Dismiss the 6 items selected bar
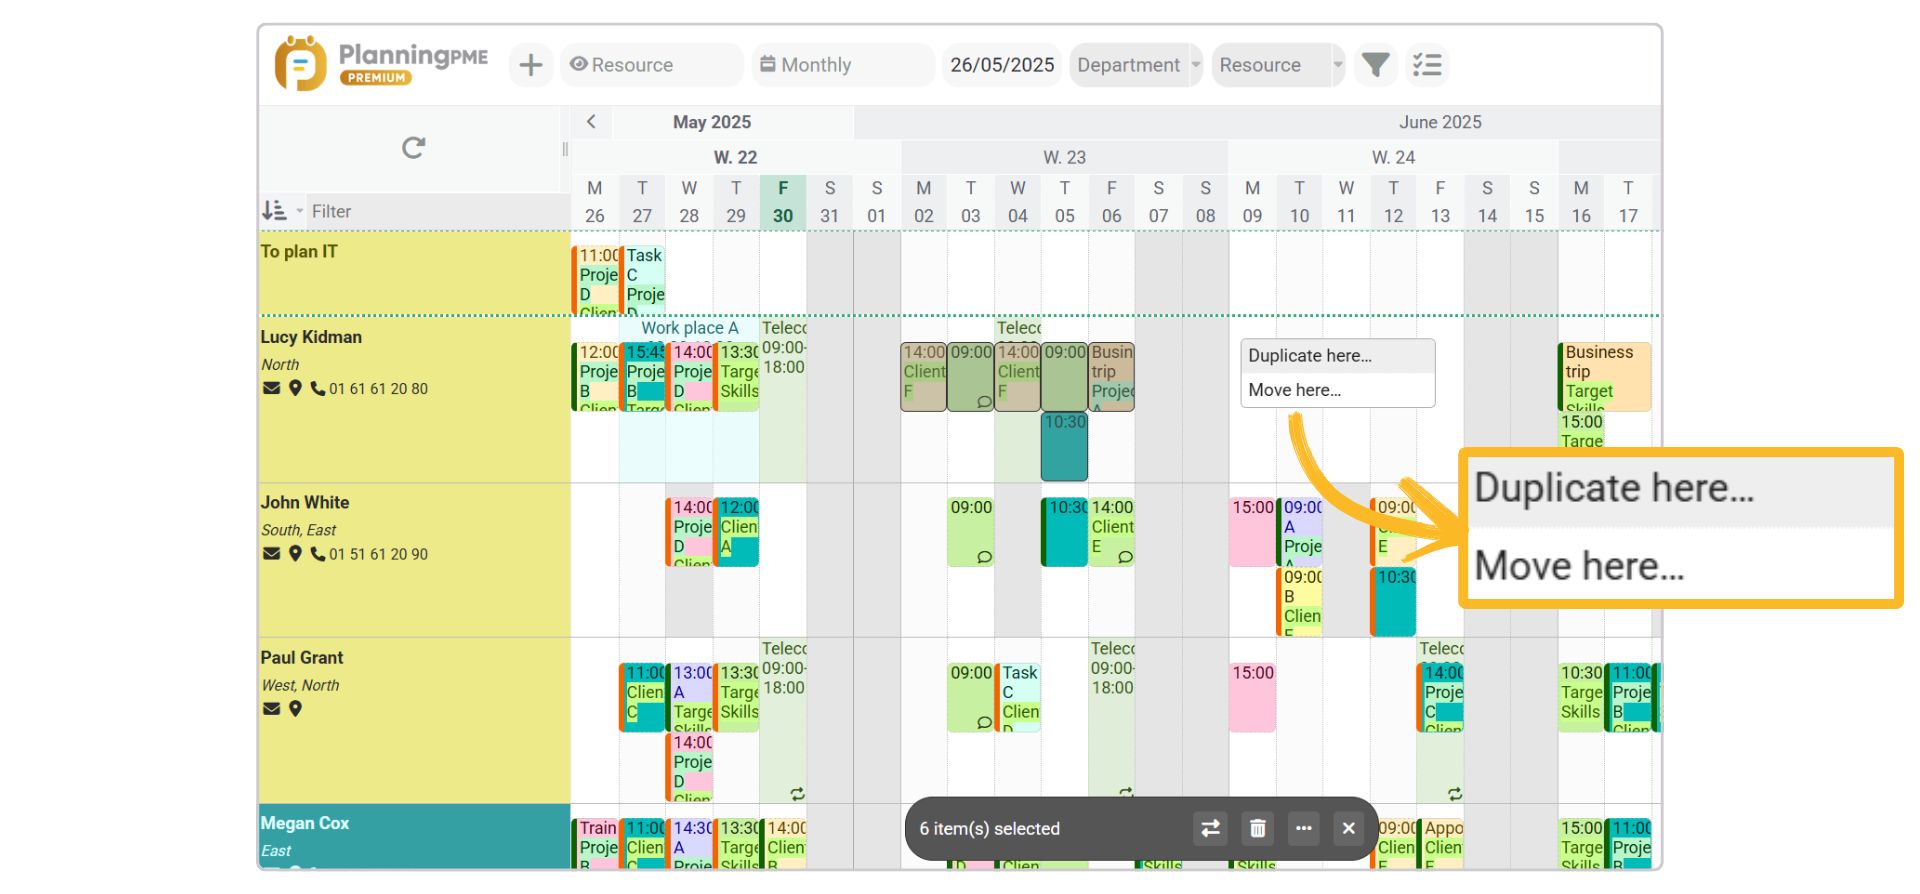Viewport: 1920px width, 894px height. click(1348, 828)
